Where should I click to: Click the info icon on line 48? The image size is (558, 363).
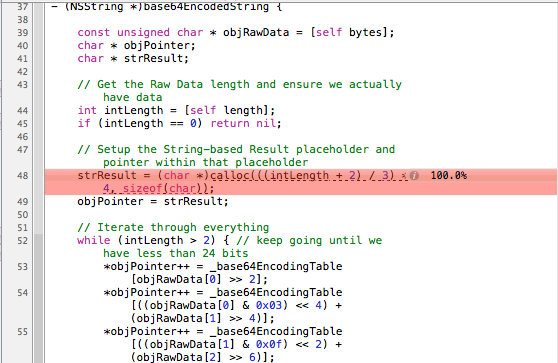click(x=414, y=175)
